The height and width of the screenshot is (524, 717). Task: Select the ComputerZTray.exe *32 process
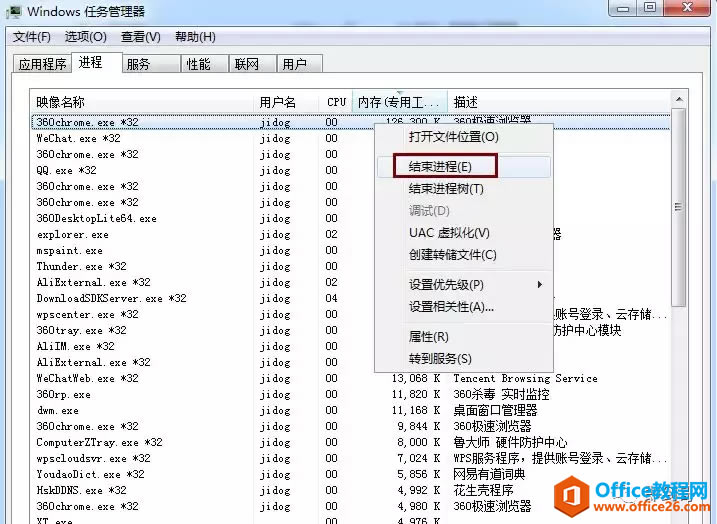point(351,442)
